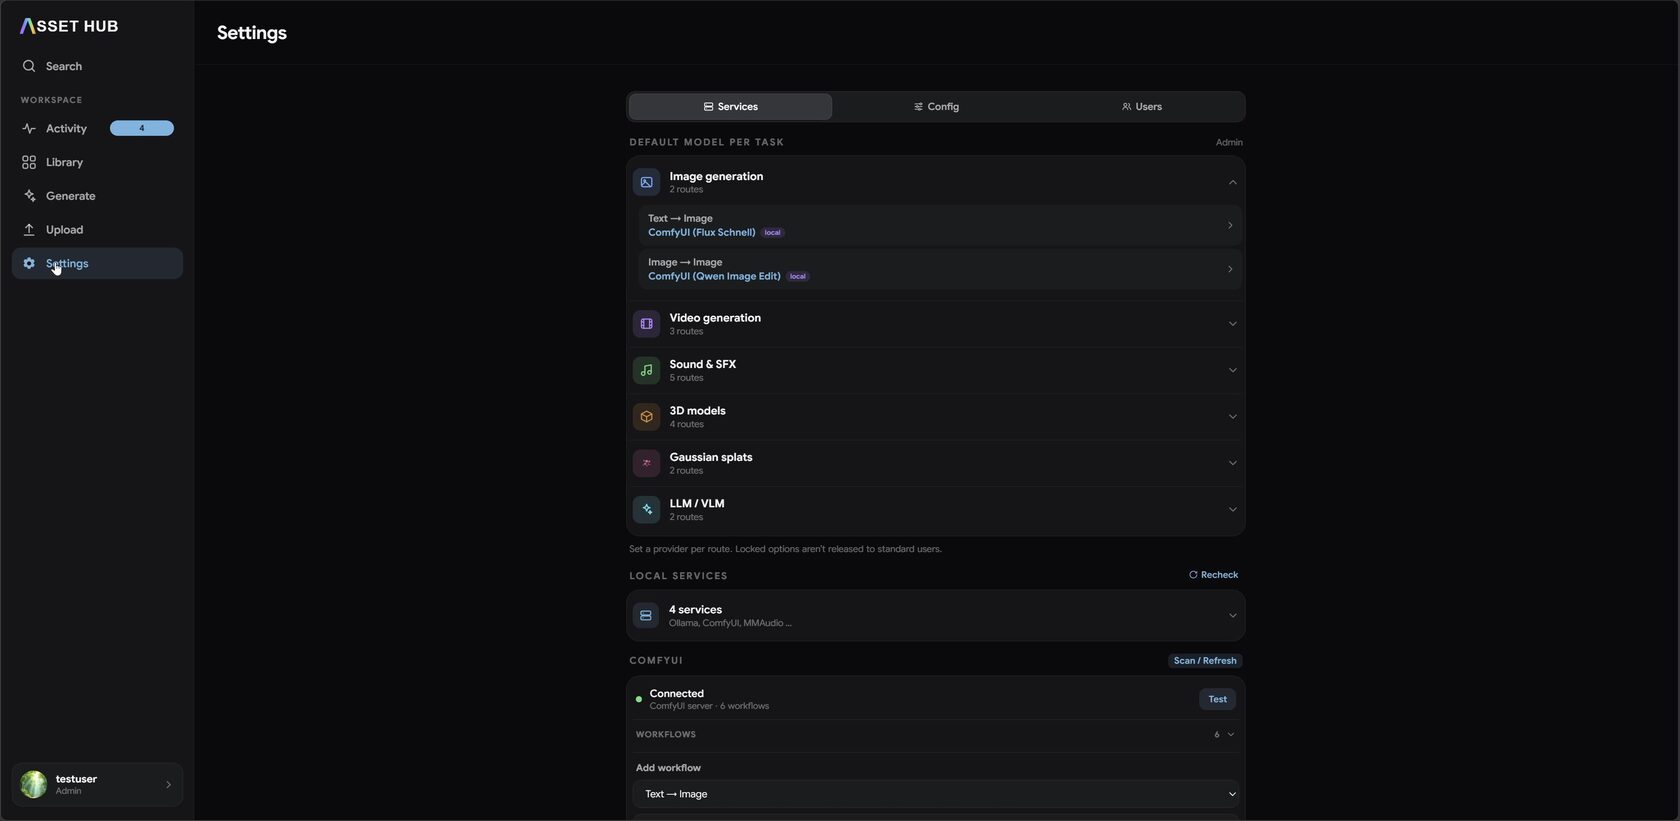The width and height of the screenshot is (1680, 821).
Task: Click the "WORKSPACE" sidebar heading
Action: pyautogui.click(x=52, y=100)
